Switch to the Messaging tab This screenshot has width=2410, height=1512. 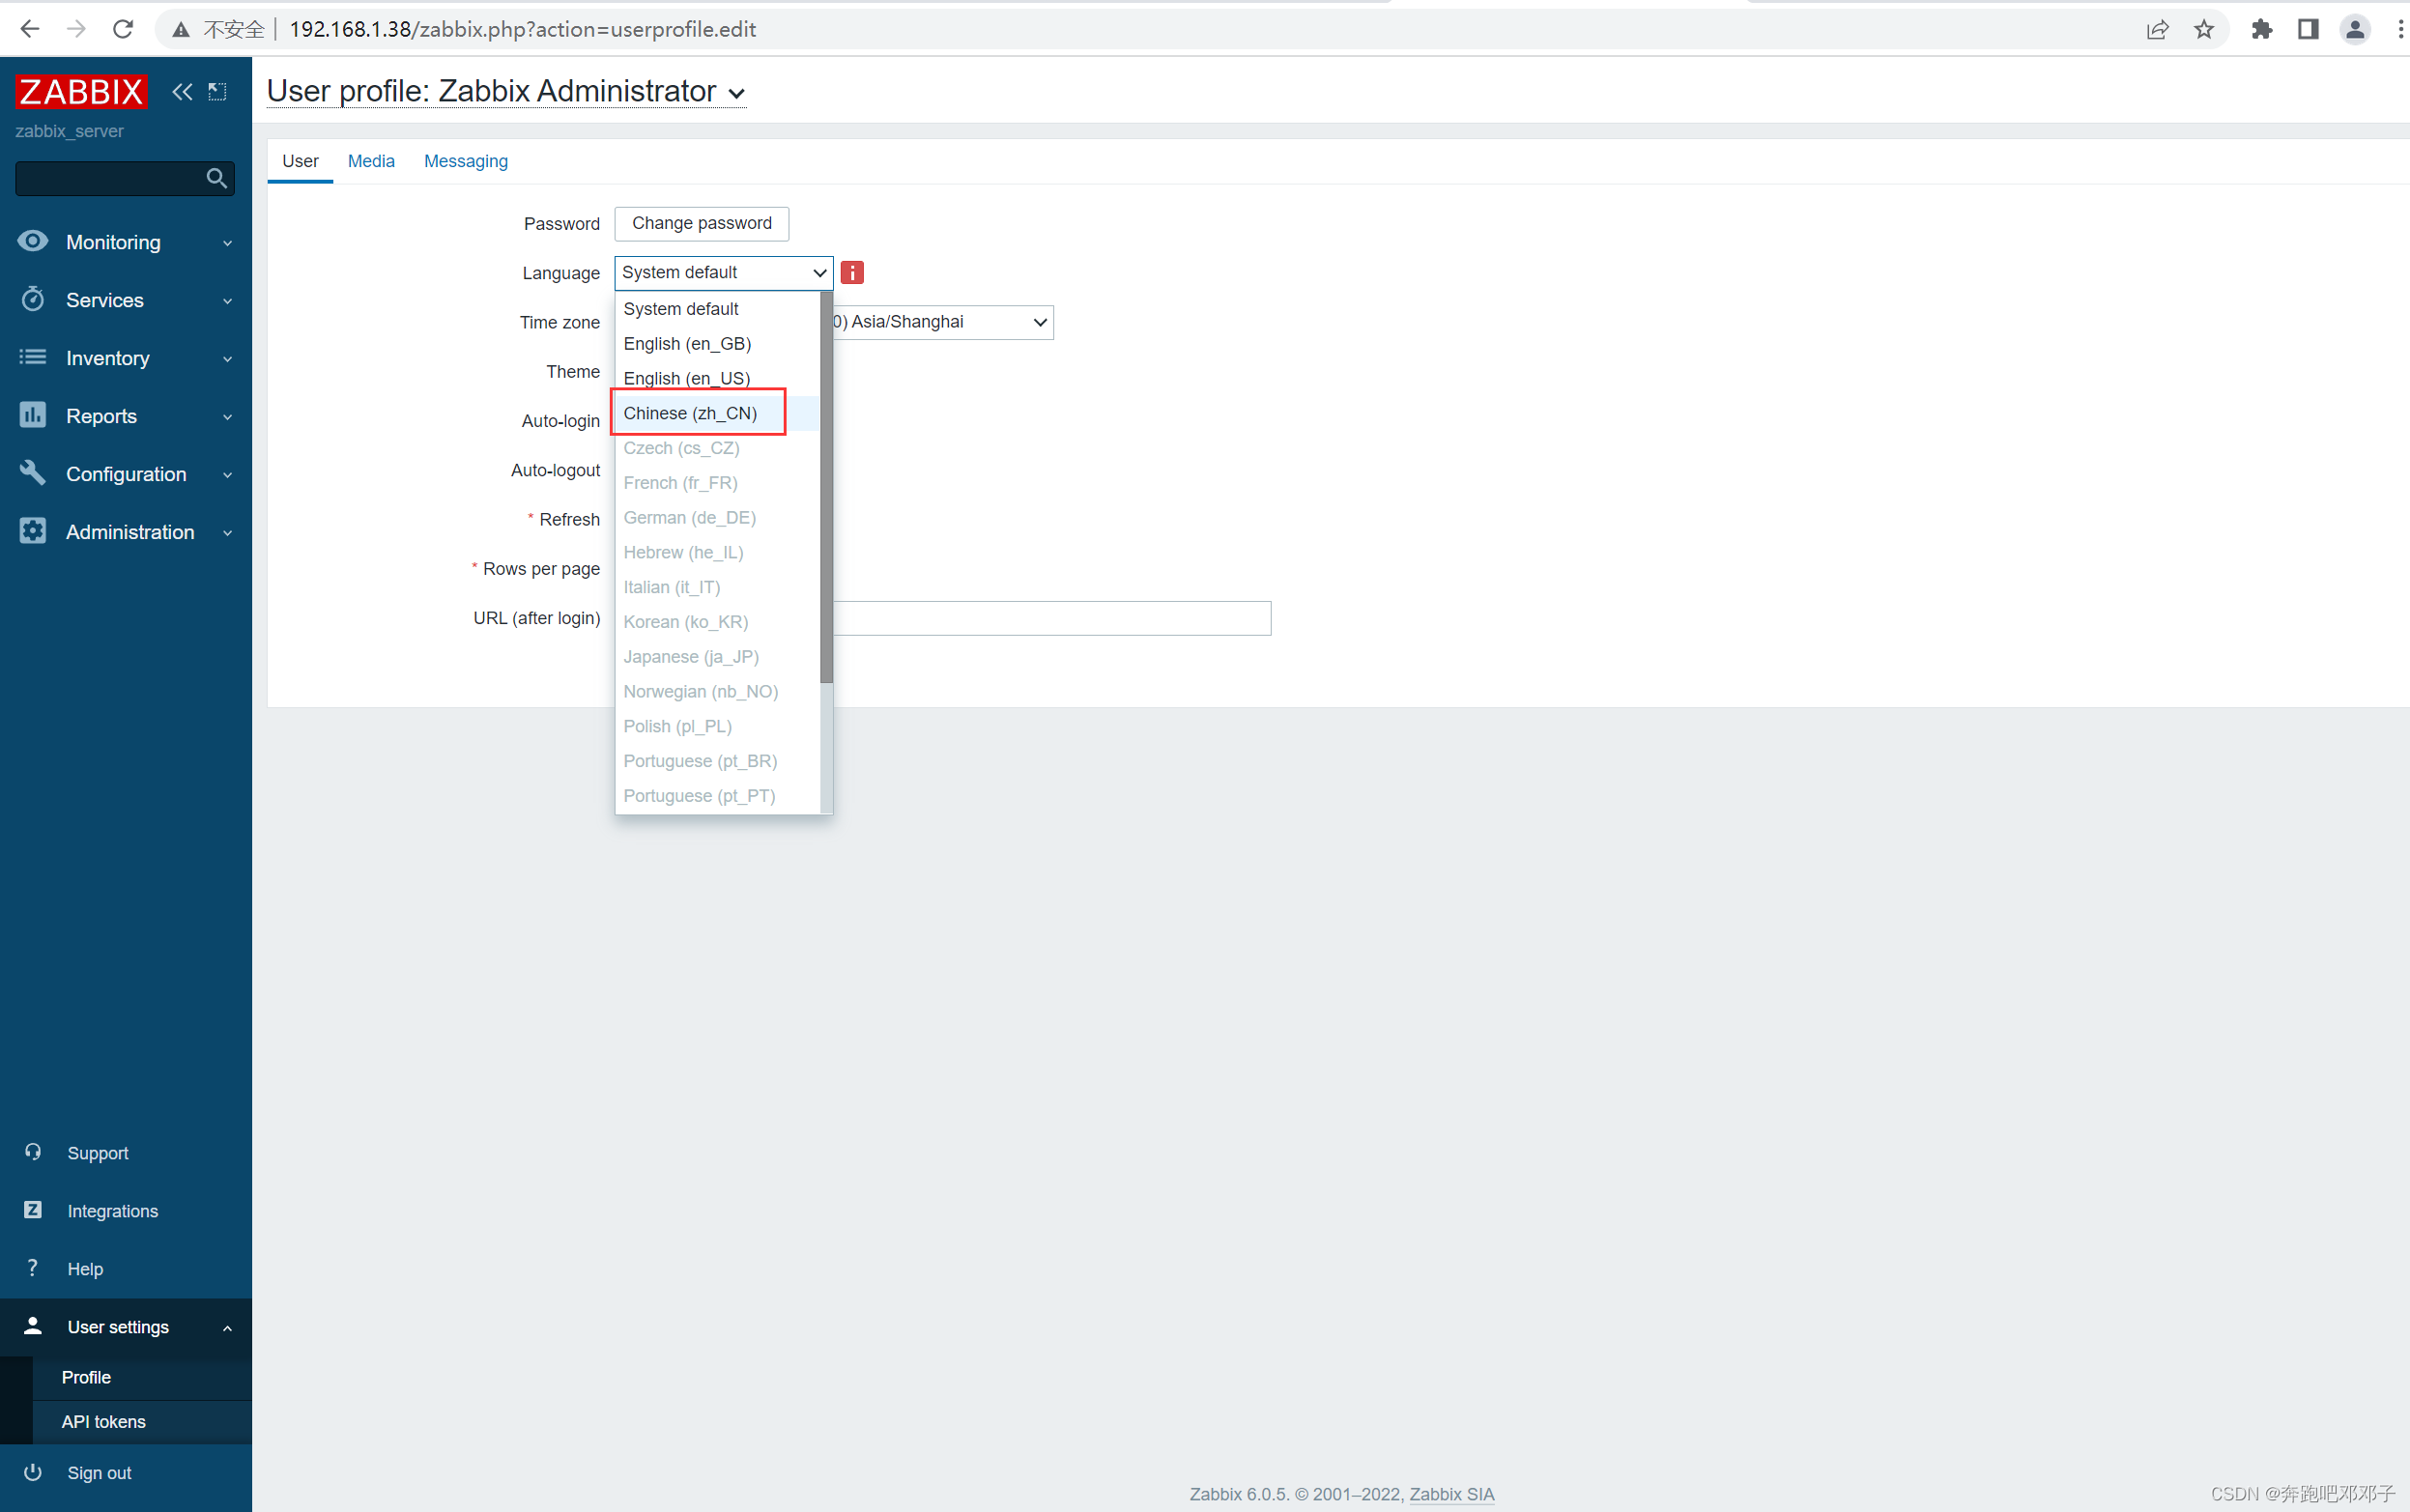click(x=465, y=160)
